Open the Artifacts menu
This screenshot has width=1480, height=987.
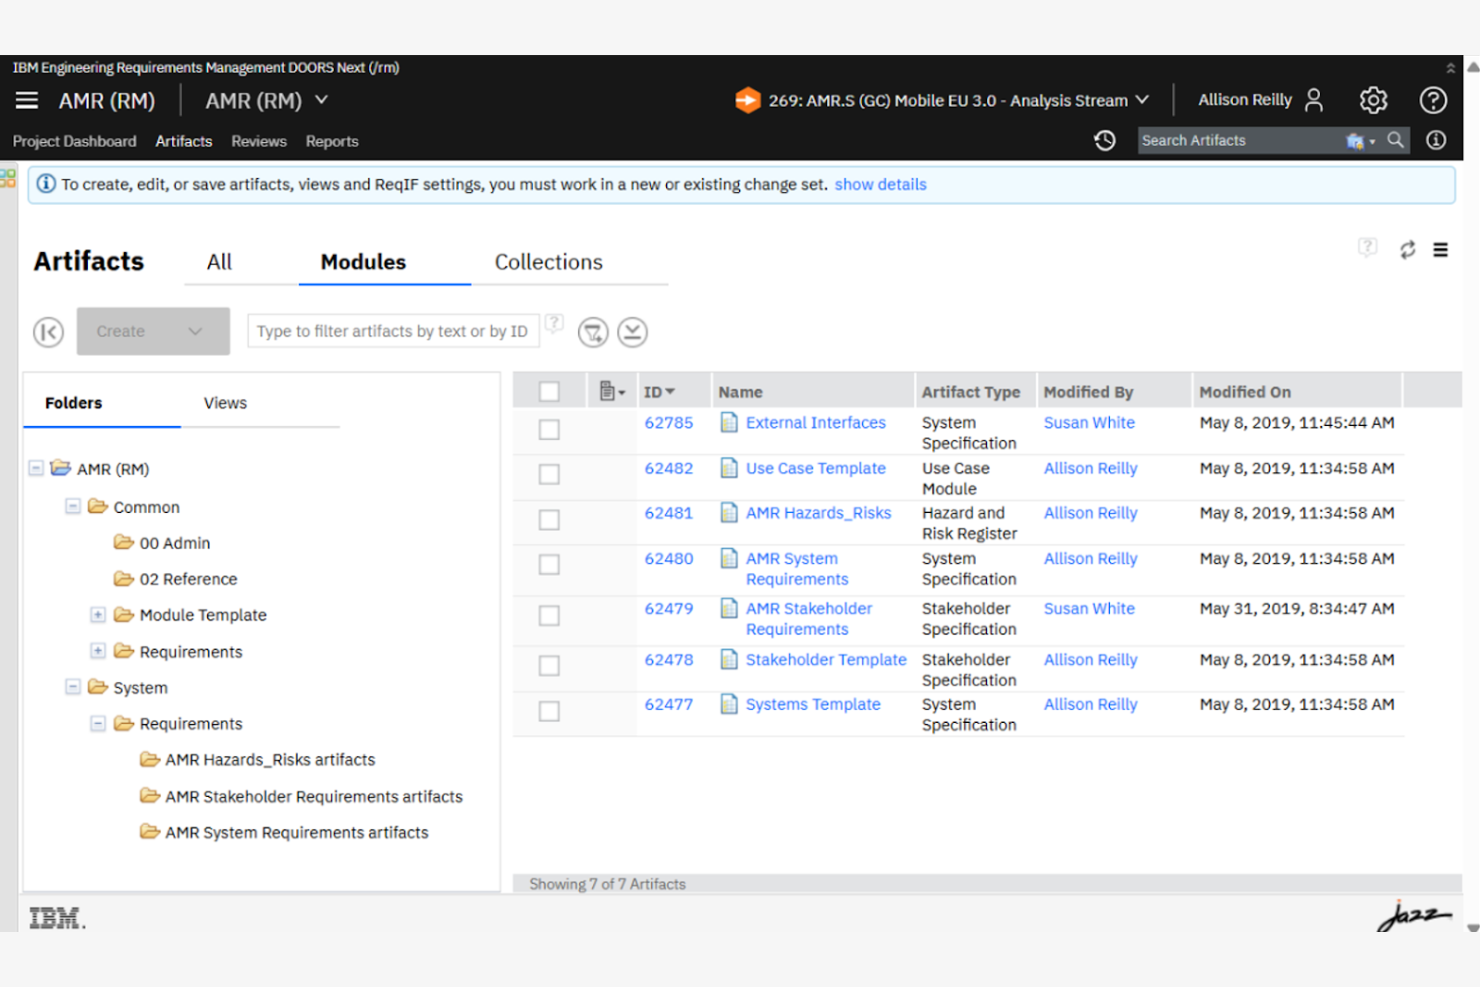coord(184,141)
